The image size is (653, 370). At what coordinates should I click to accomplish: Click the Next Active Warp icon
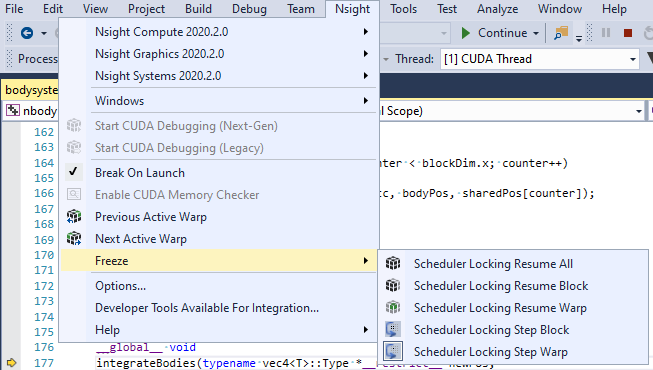click(74, 239)
